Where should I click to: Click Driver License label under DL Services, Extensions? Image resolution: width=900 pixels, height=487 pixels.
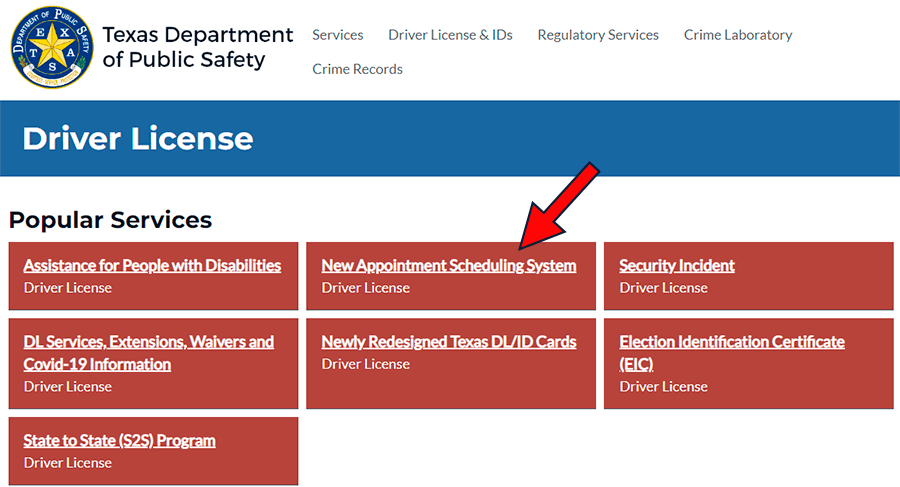click(68, 386)
